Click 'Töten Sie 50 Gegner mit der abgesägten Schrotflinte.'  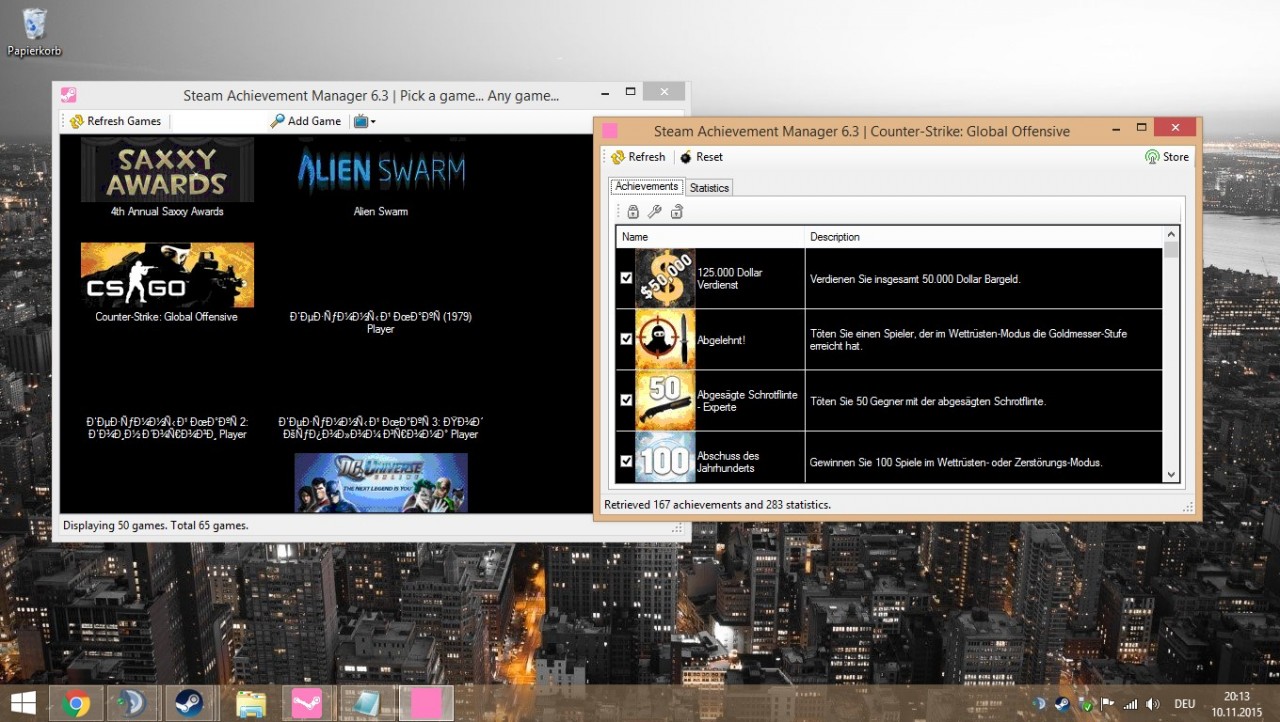point(928,401)
